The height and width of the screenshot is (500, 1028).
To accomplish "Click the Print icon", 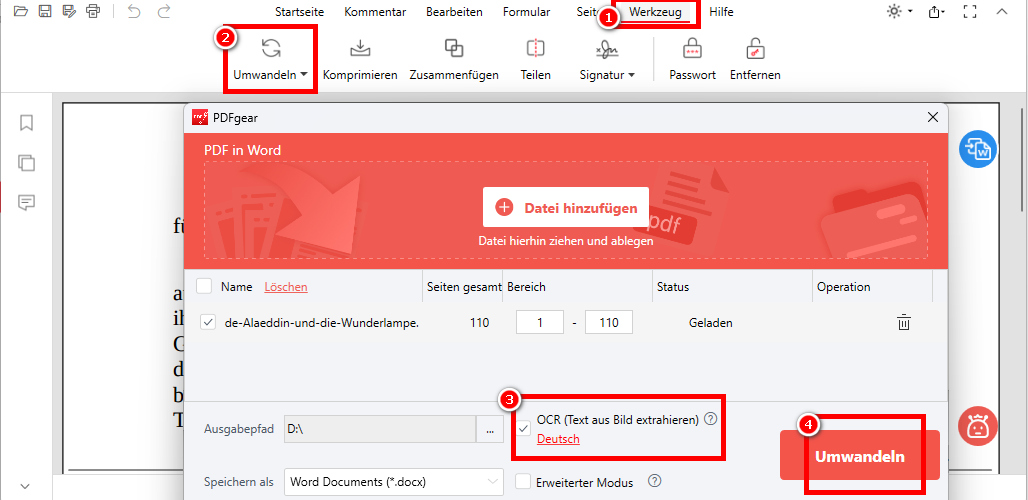I will (x=93, y=11).
